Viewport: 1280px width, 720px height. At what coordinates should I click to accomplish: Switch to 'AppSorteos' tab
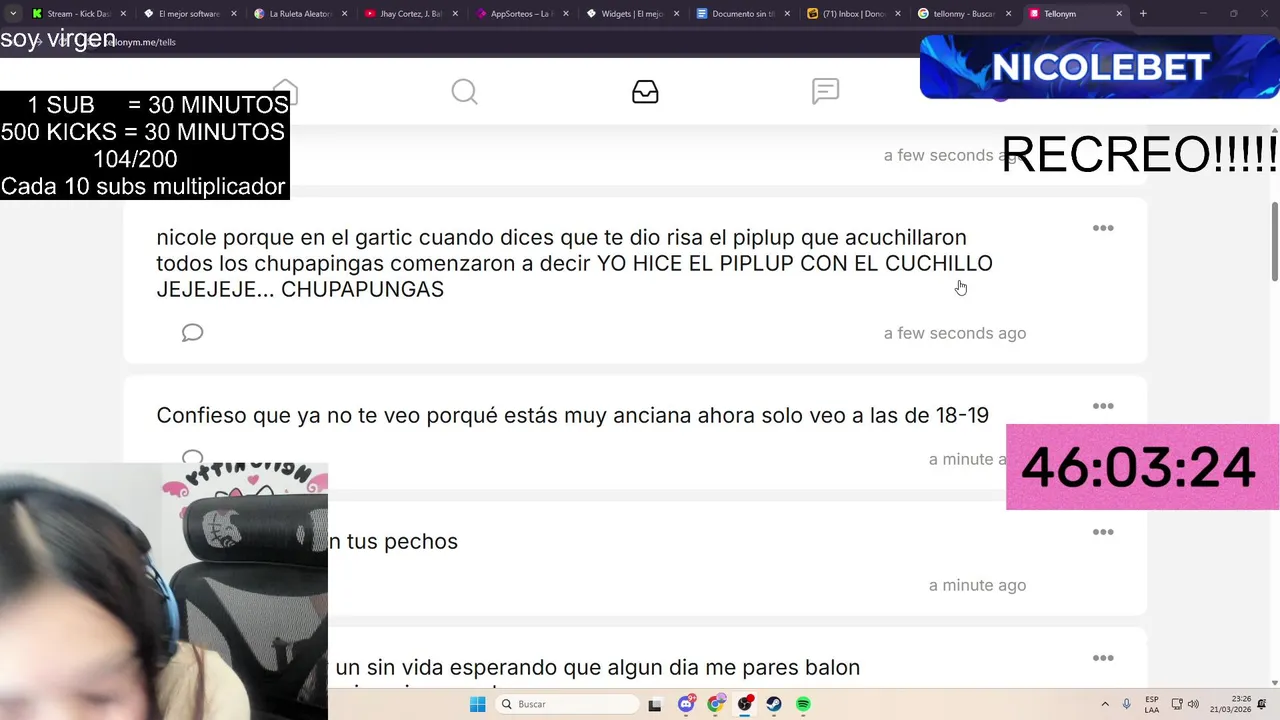(523, 14)
